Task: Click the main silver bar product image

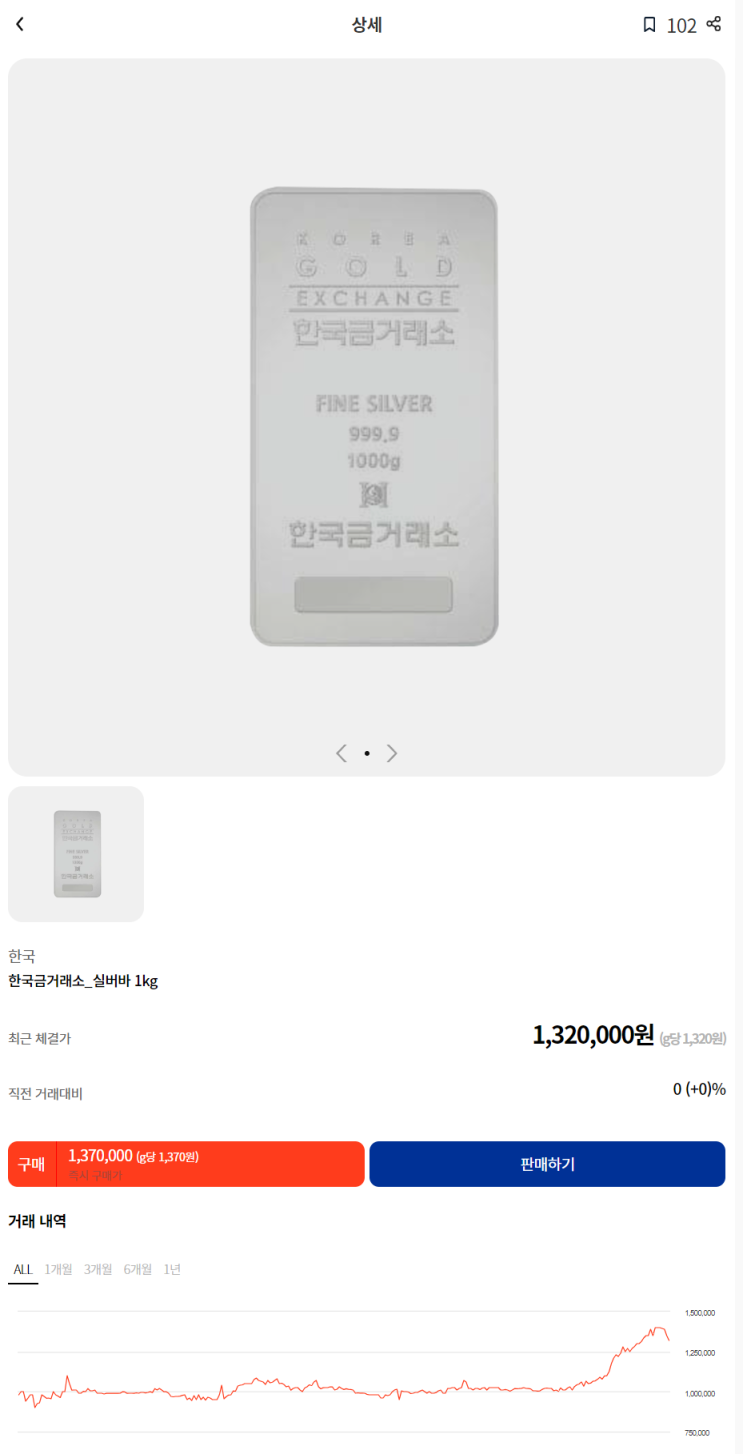Action: click(x=374, y=418)
